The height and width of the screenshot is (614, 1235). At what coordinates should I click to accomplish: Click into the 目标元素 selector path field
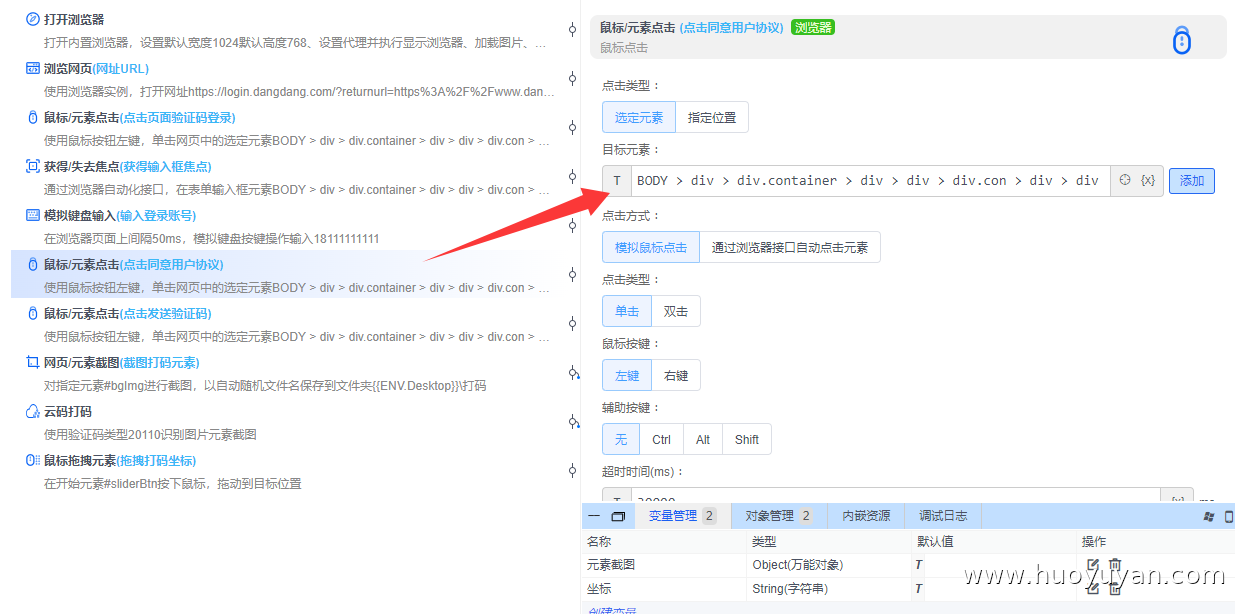[870, 181]
